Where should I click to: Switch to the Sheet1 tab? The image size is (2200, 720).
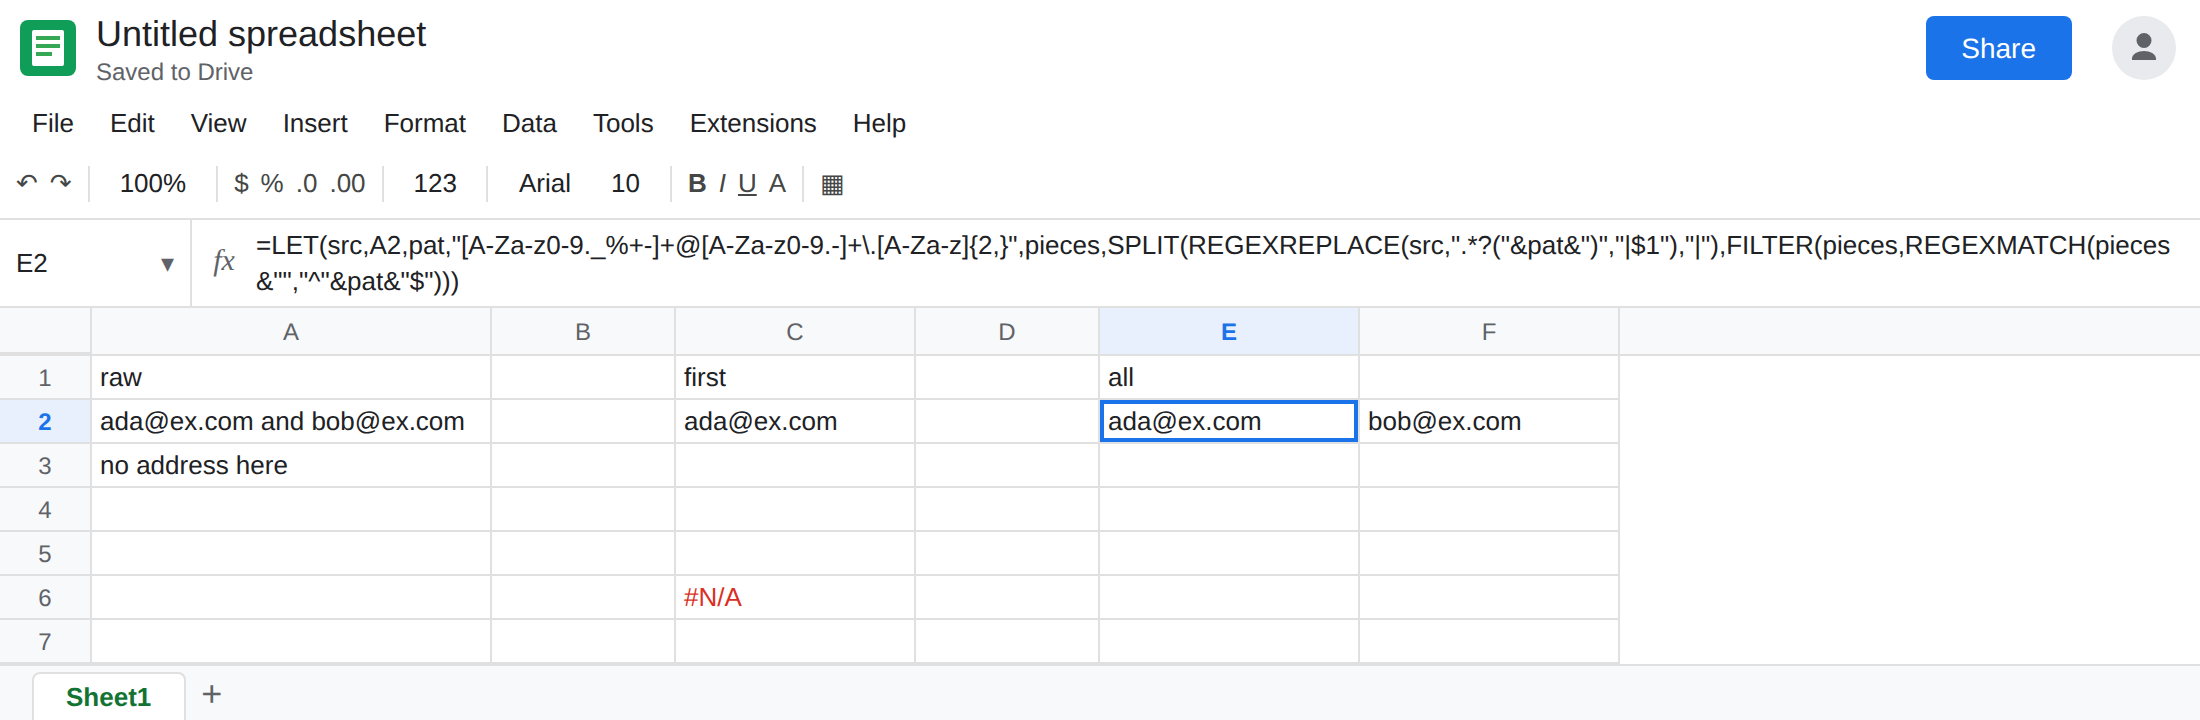pos(109,696)
